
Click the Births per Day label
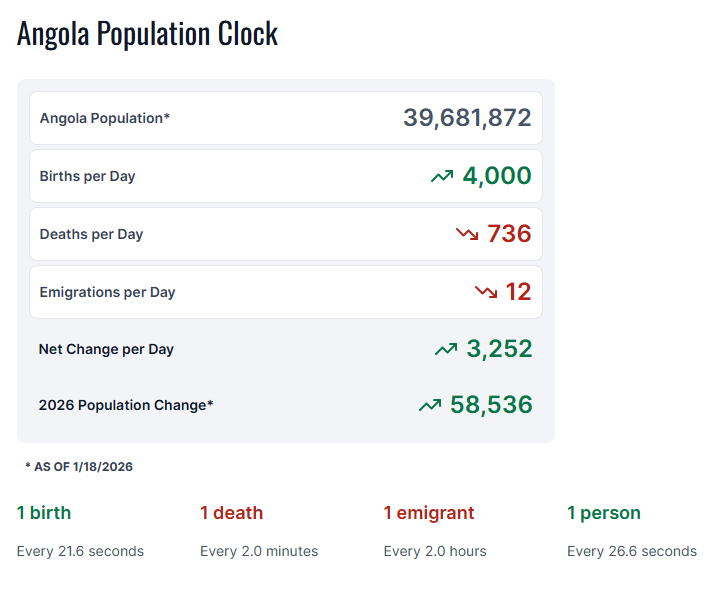point(87,176)
